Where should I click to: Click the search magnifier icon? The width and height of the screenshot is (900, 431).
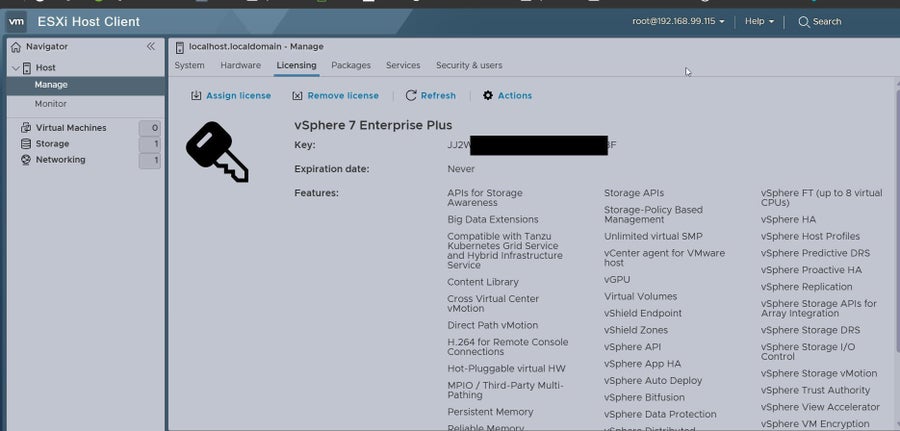(x=804, y=22)
